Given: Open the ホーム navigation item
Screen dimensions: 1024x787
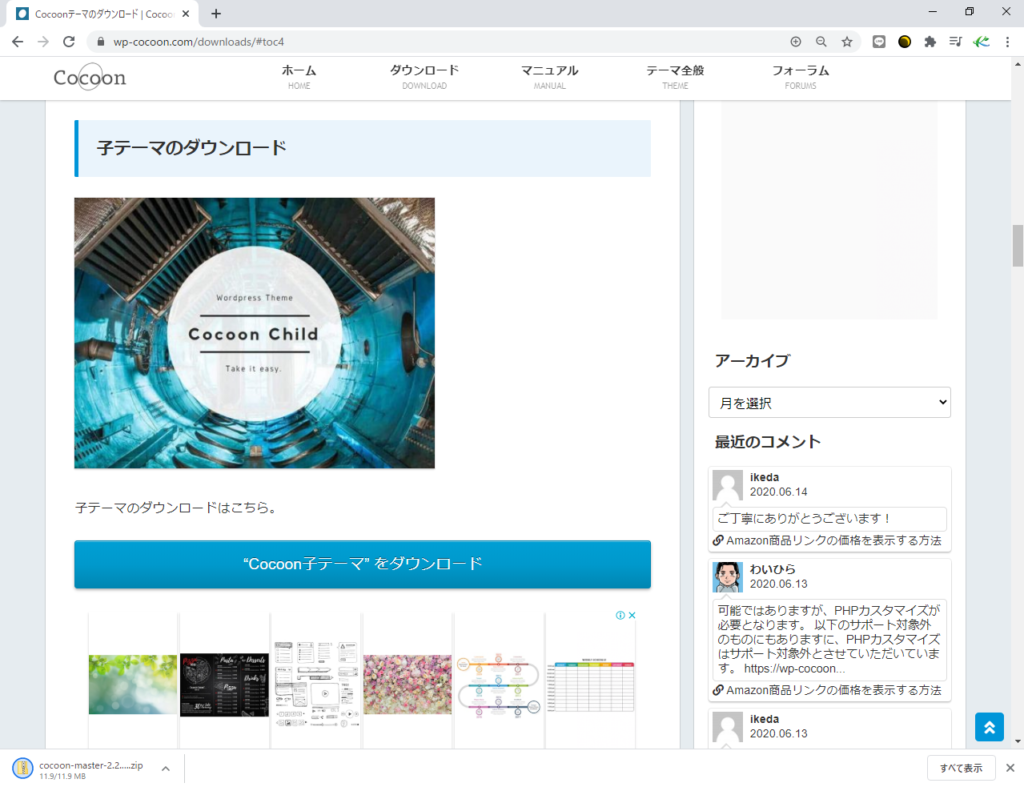Looking at the screenshot, I should 299,76.
